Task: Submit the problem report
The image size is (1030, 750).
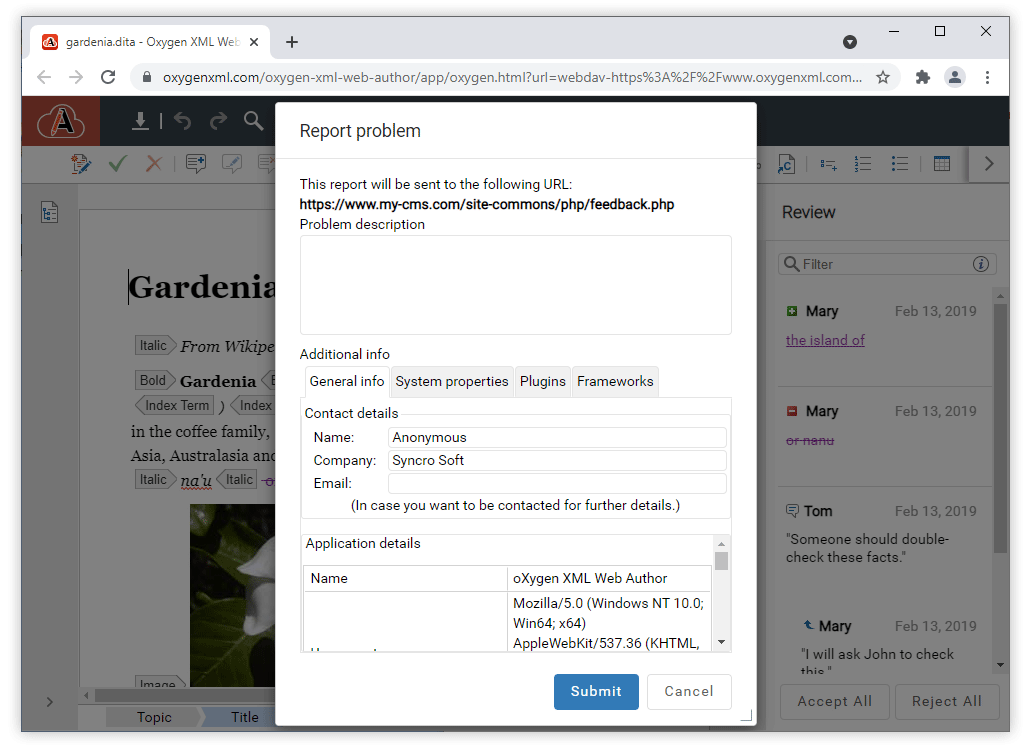Action: point(596,692)
